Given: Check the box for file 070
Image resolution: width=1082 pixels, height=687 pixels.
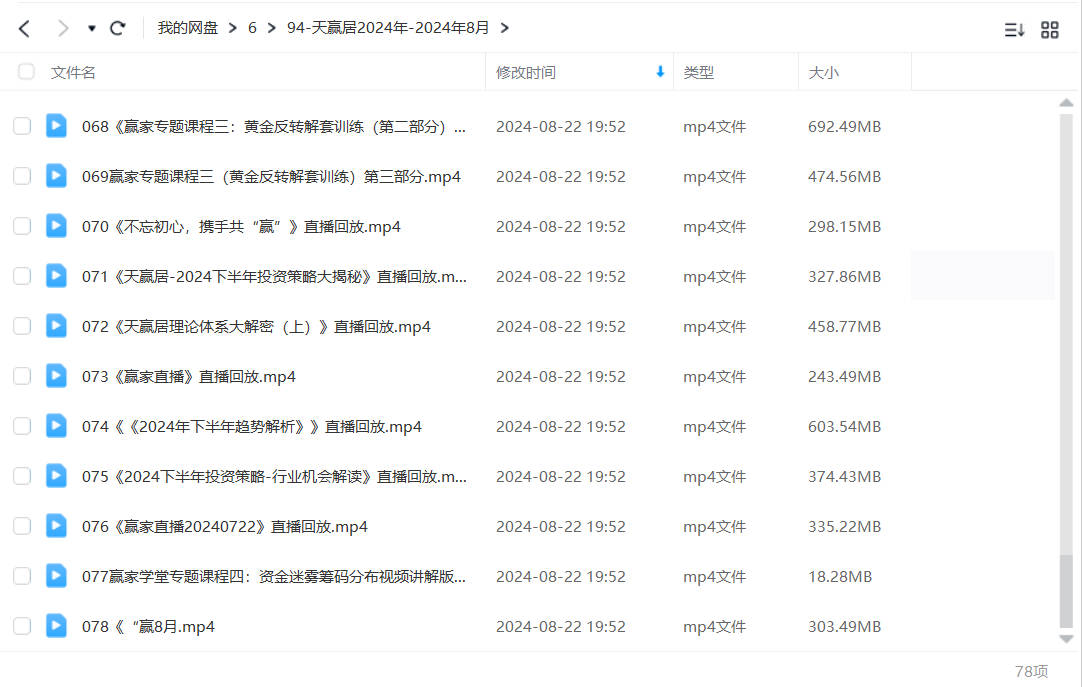Looking at the screenshot, I should [x=22, y=226].
